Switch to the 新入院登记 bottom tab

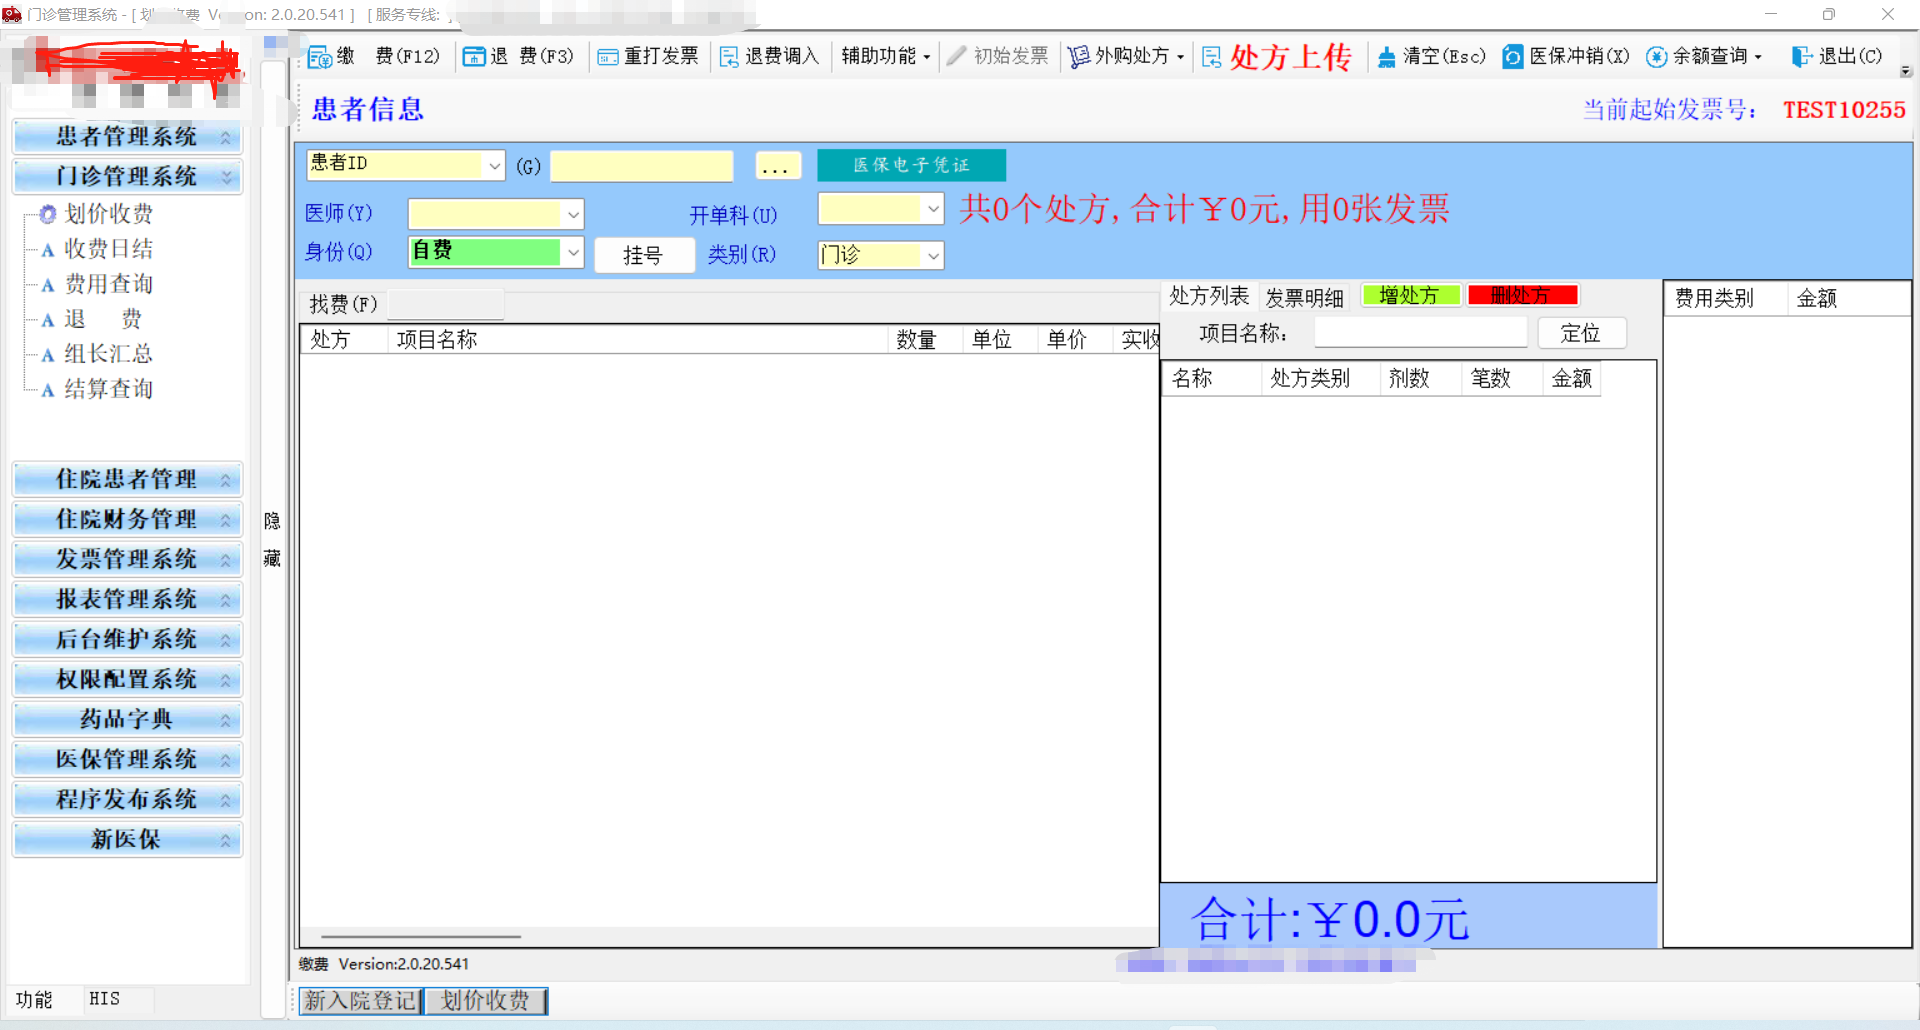click(360, 1001)
